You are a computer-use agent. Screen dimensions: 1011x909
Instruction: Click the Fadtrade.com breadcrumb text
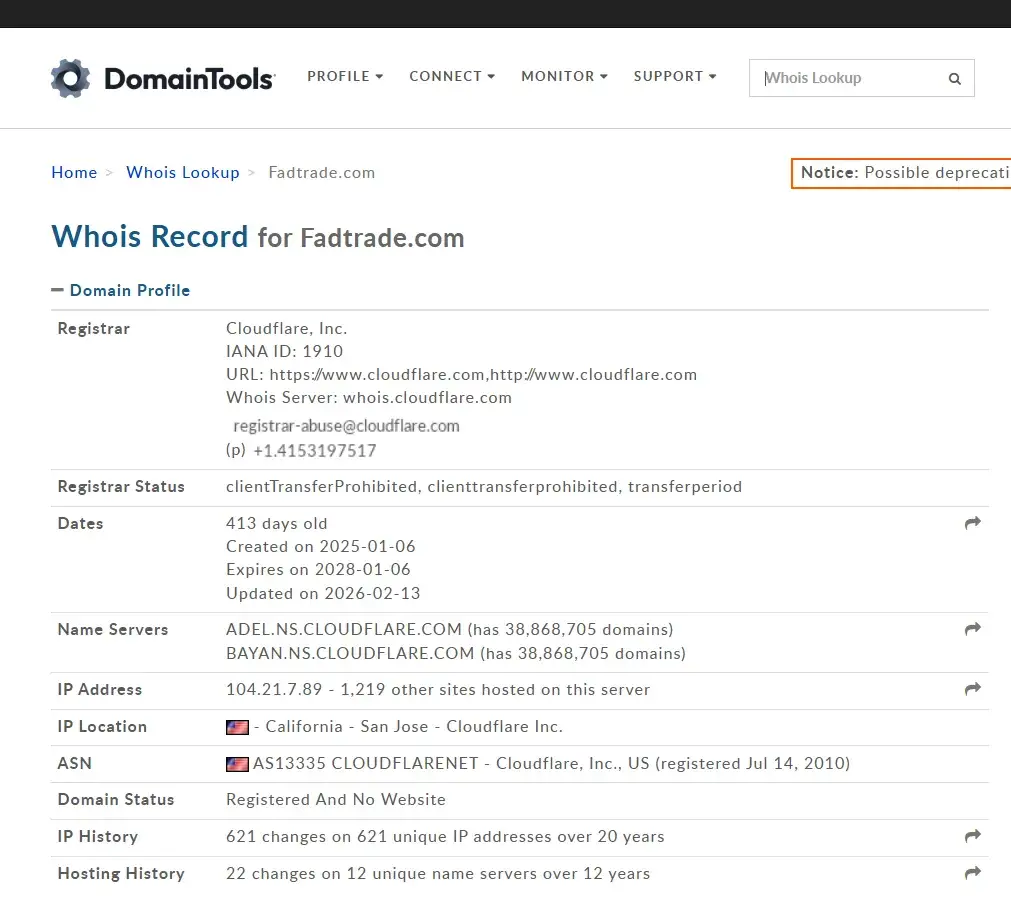point(322,173)
